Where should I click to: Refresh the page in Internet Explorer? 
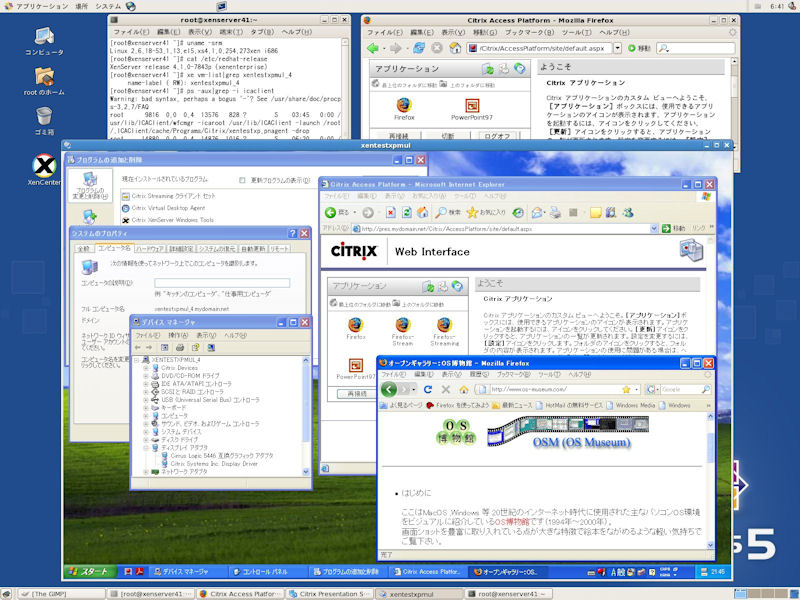tap(407, 212)
